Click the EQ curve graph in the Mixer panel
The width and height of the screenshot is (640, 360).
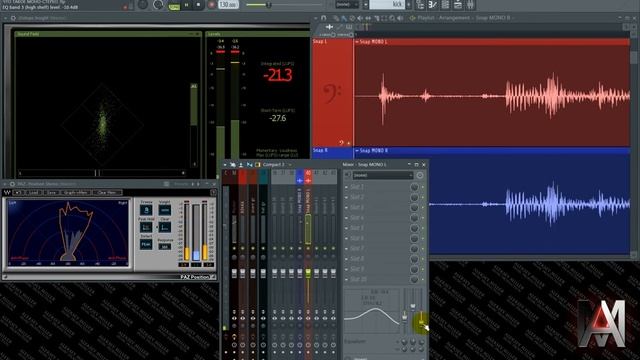[371, 310]
